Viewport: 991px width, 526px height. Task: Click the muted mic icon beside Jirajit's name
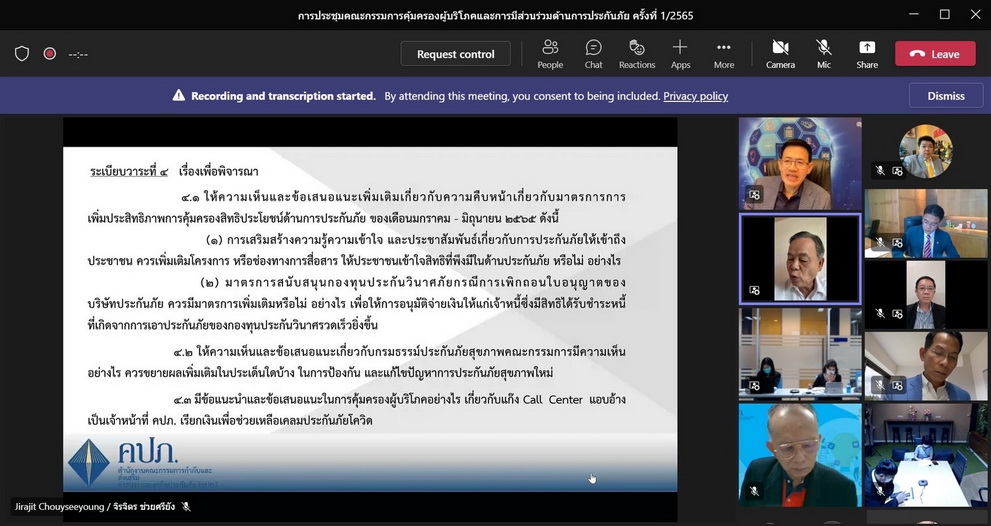coord(186,507)
